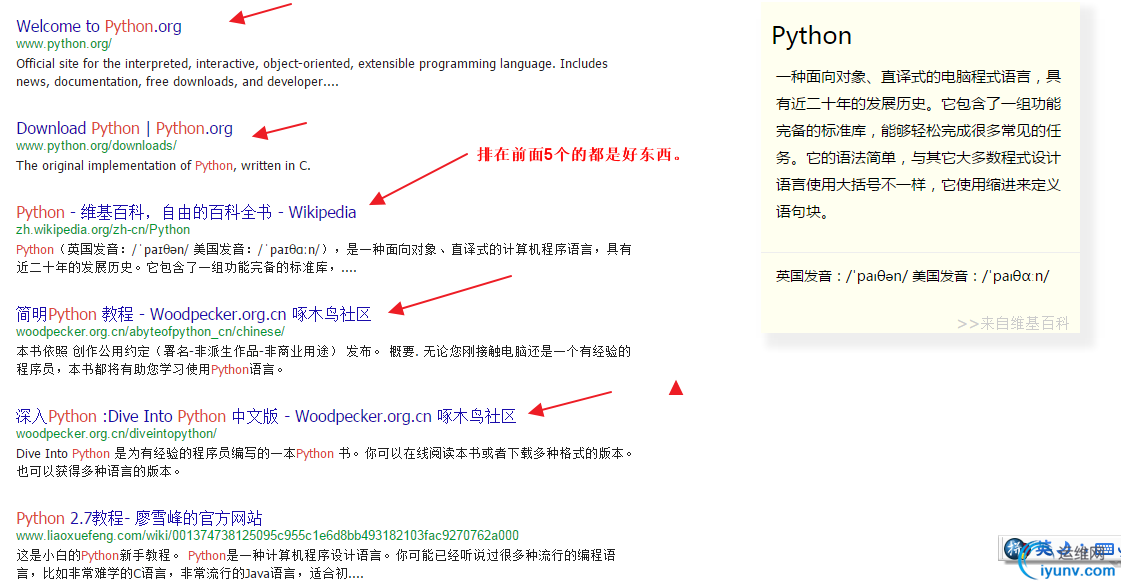
Task: Click the 'Python' heading in the info card
Action: 811,36
